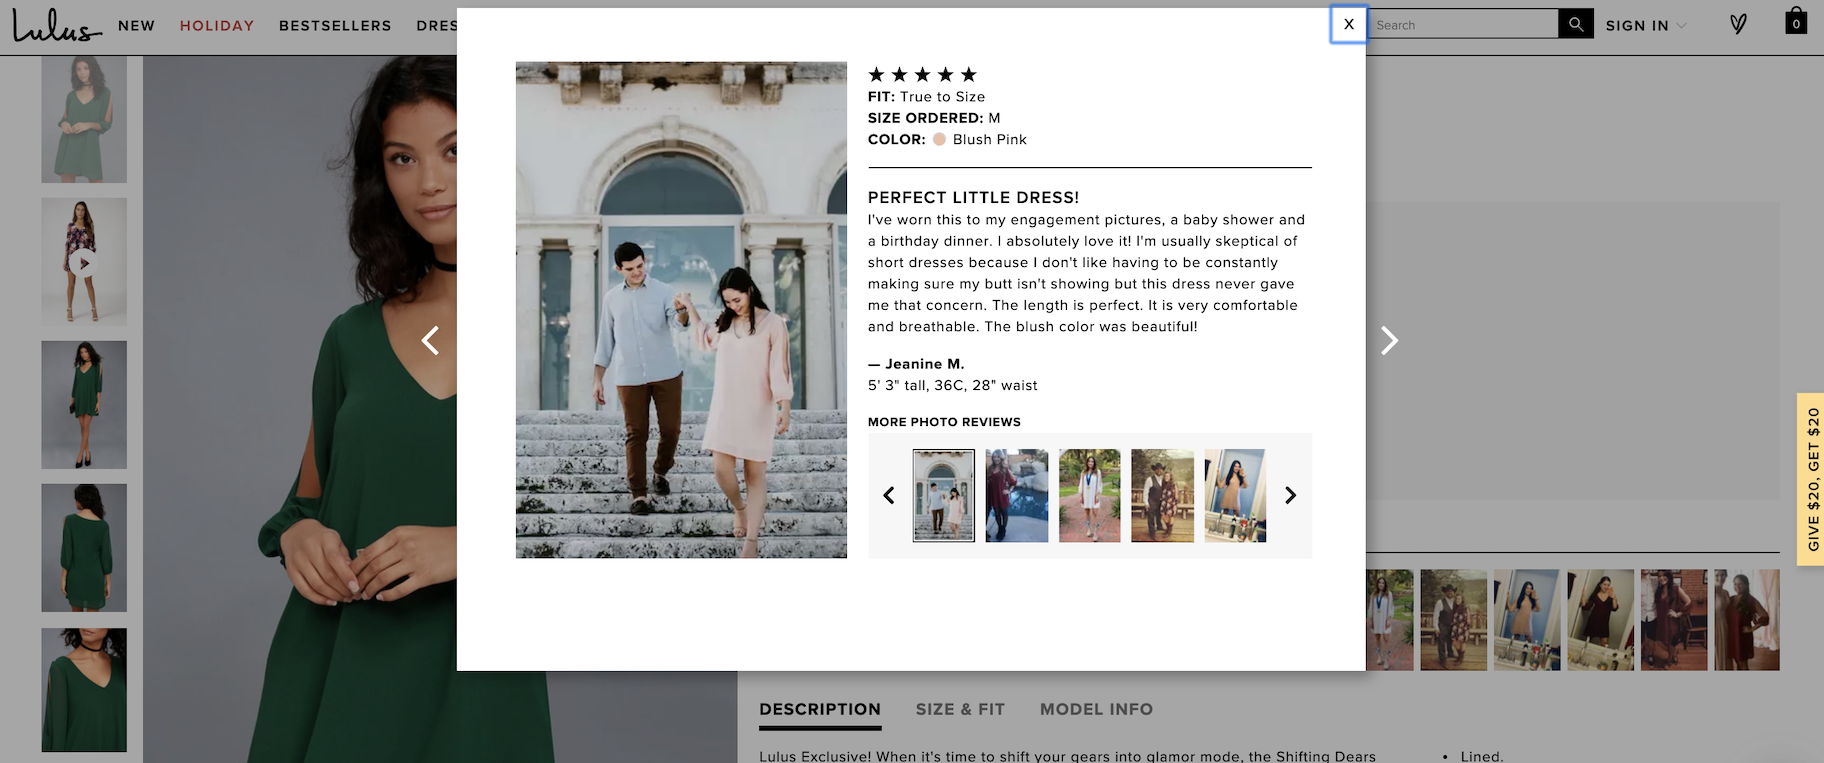Click the search magnifier icon
The image size is (1824, 763).
tap(1575, 24)
